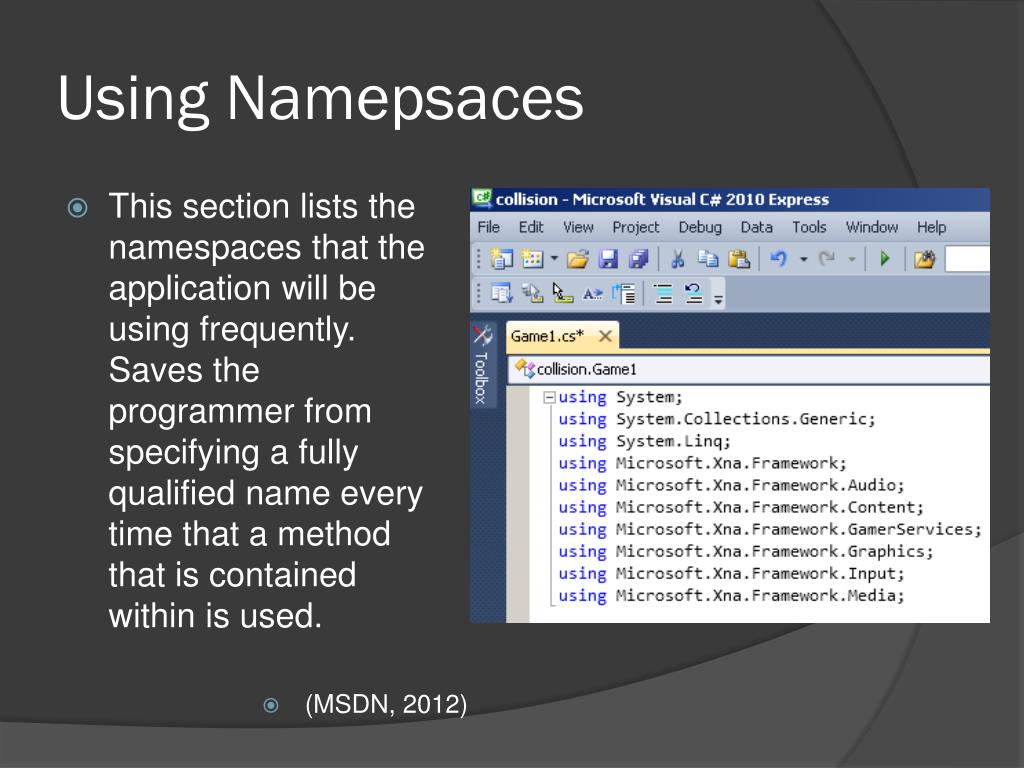The image size is (1024, 768).
Task: Click the Find in Files binoculars icon
Action: click(924, 259)
